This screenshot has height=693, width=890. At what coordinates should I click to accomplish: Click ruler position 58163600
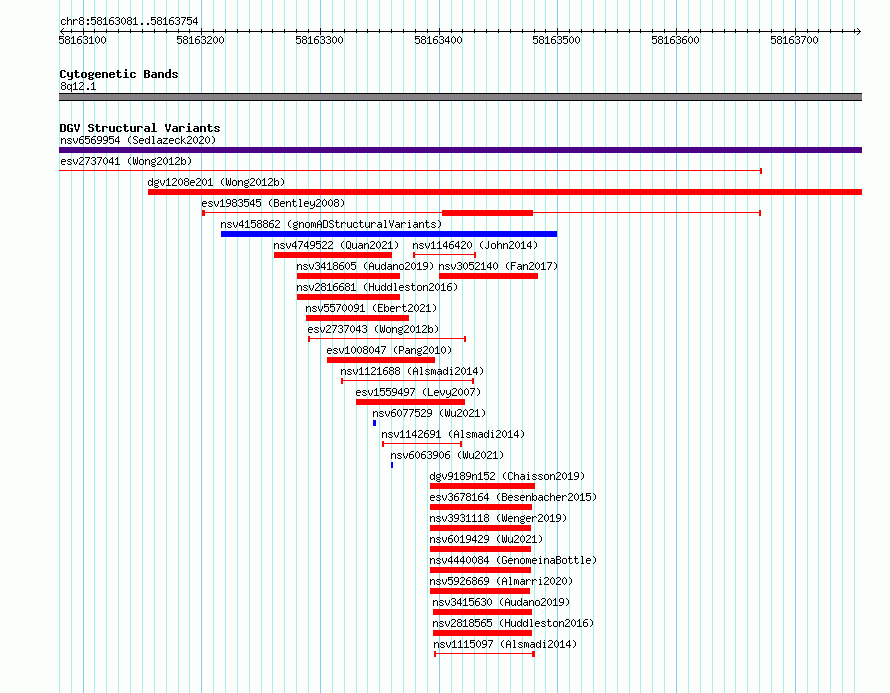click(x=675, y=40)
